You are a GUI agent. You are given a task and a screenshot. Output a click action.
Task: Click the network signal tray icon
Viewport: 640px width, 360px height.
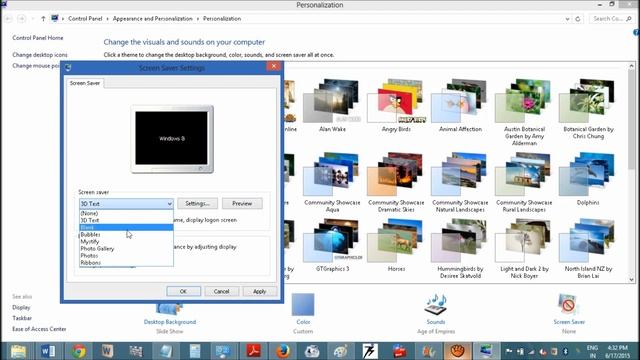[531, 351]
